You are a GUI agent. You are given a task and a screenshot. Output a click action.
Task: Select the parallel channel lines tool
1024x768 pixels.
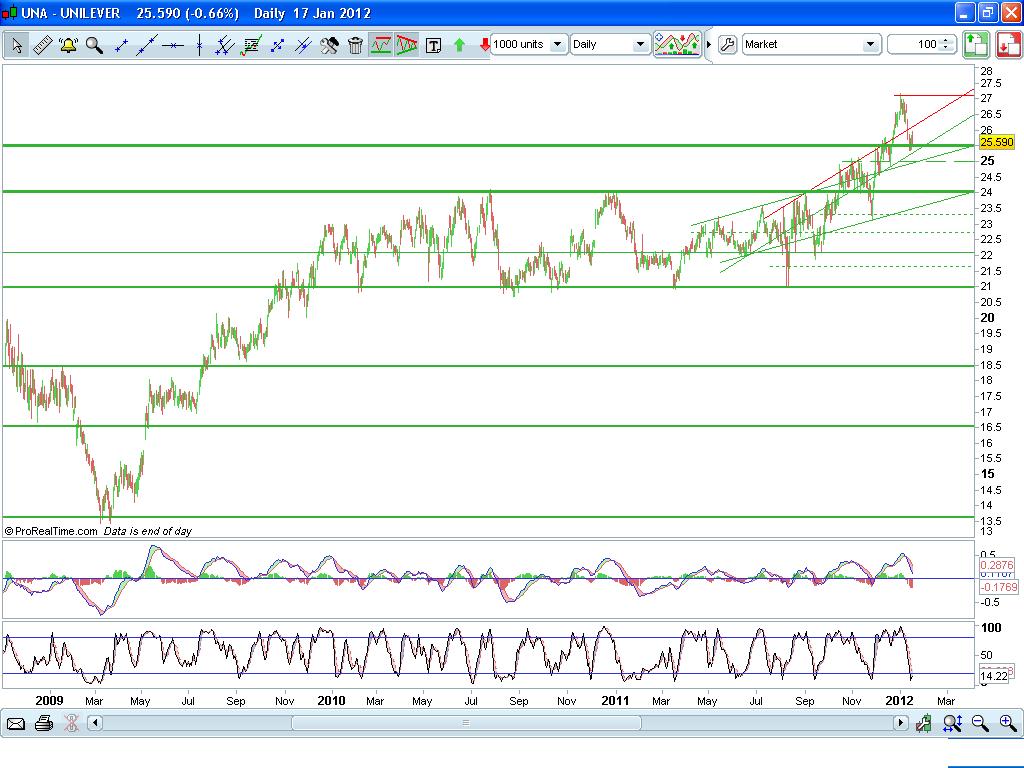225,45
